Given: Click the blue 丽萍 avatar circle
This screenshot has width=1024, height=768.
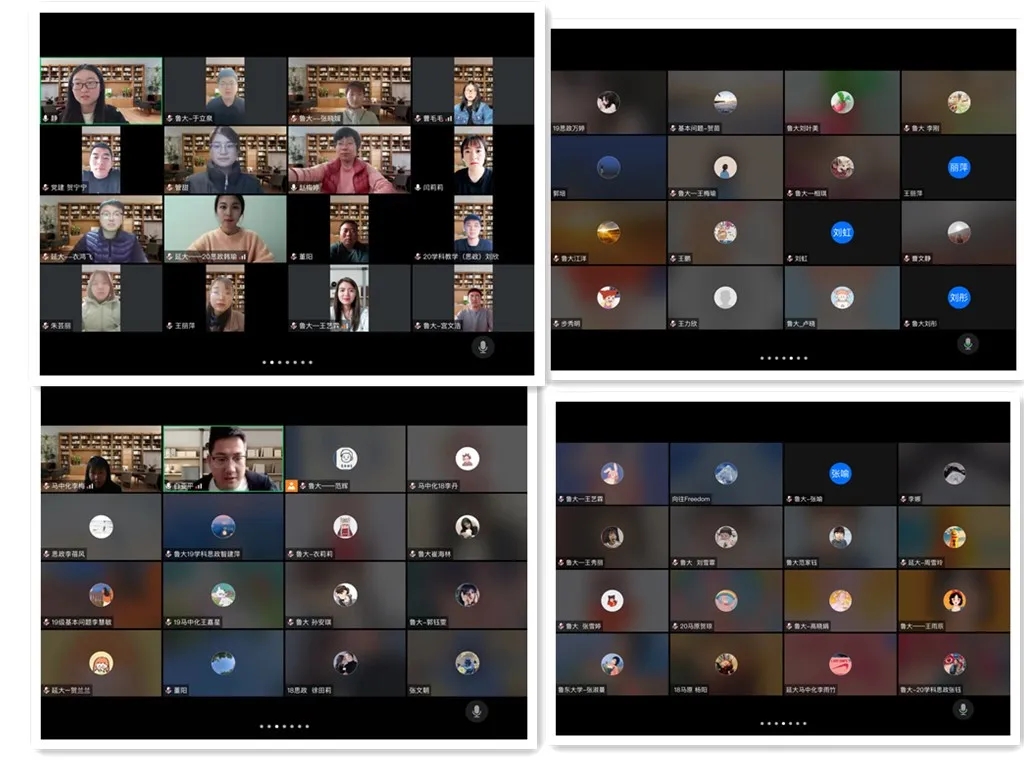Looking at the screenshot, I should pos(959,168).
